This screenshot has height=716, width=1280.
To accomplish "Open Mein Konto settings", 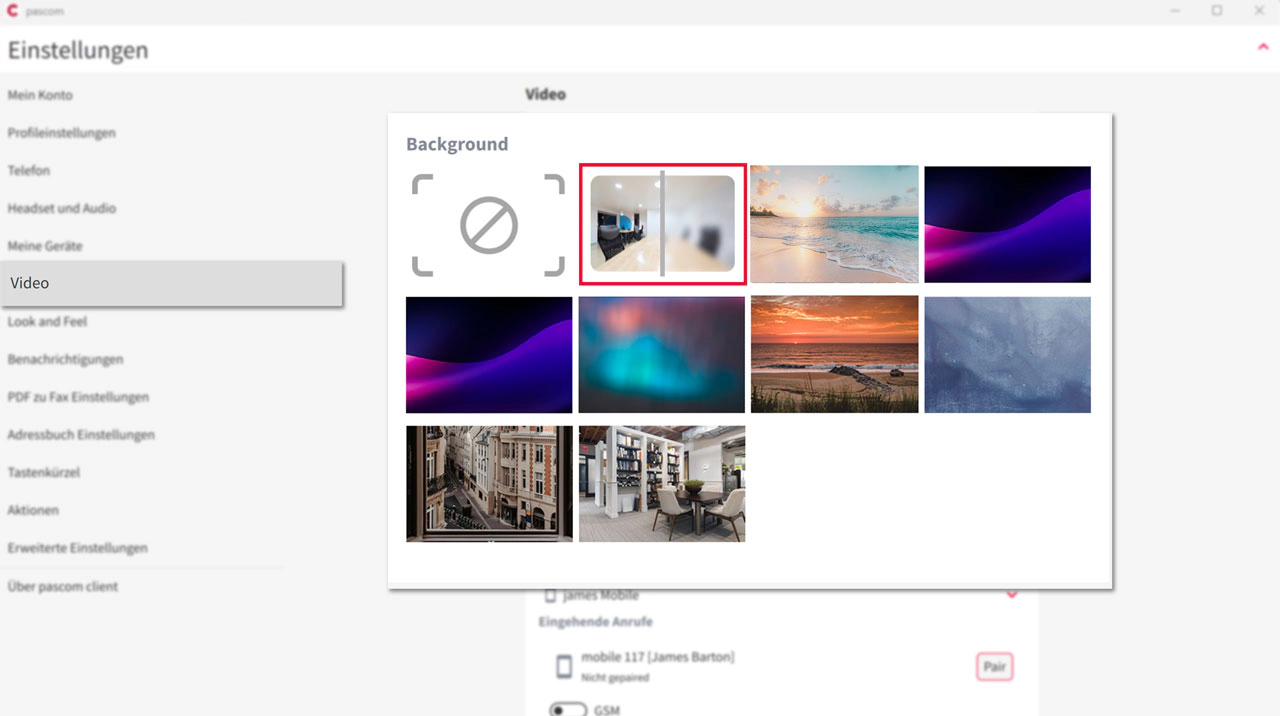I will (x=40, y=95).
